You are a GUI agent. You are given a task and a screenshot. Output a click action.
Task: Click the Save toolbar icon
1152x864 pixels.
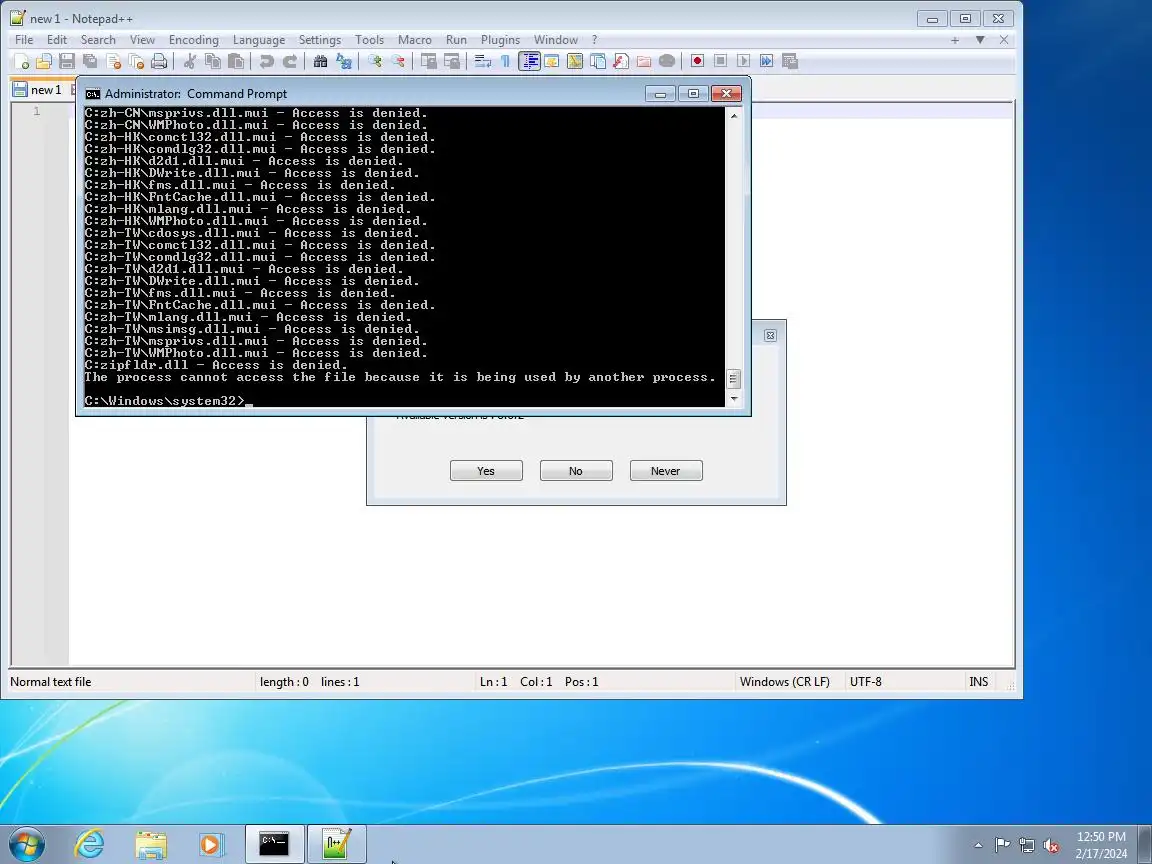pyautogui.click(x=67, y=62)
